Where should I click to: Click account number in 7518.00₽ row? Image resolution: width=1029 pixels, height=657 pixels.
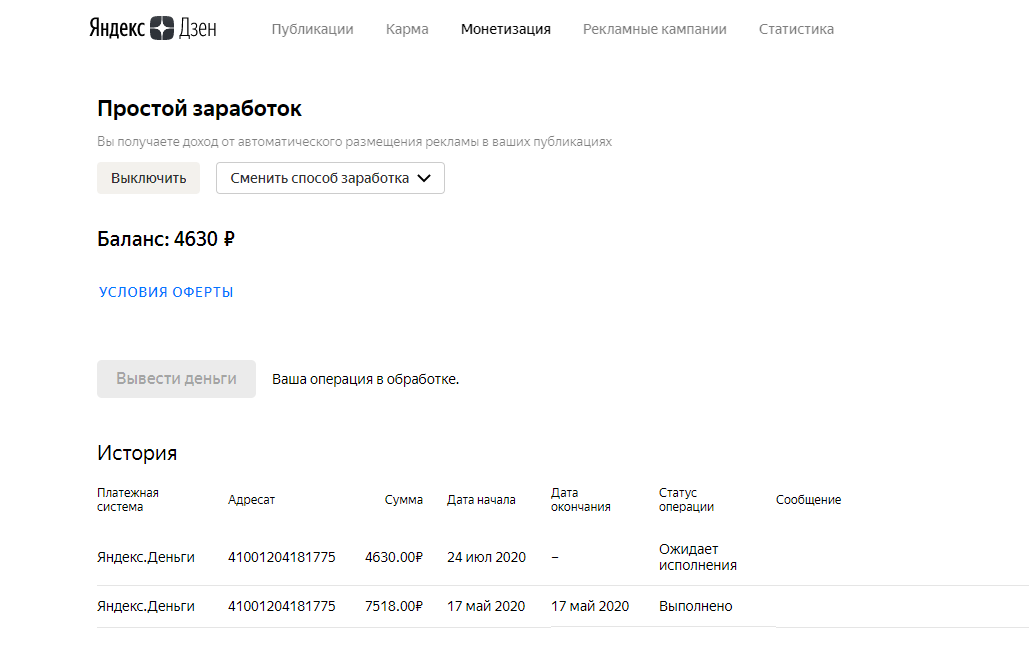[x=282, y=606]
